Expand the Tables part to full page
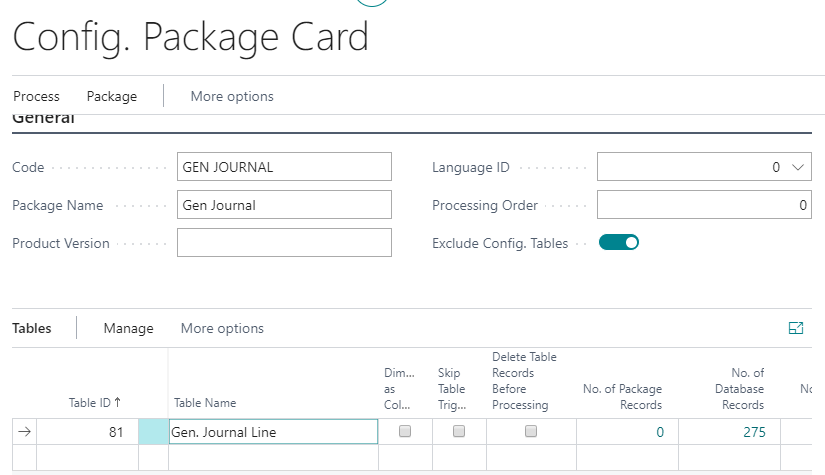 (x=796, y=328)
